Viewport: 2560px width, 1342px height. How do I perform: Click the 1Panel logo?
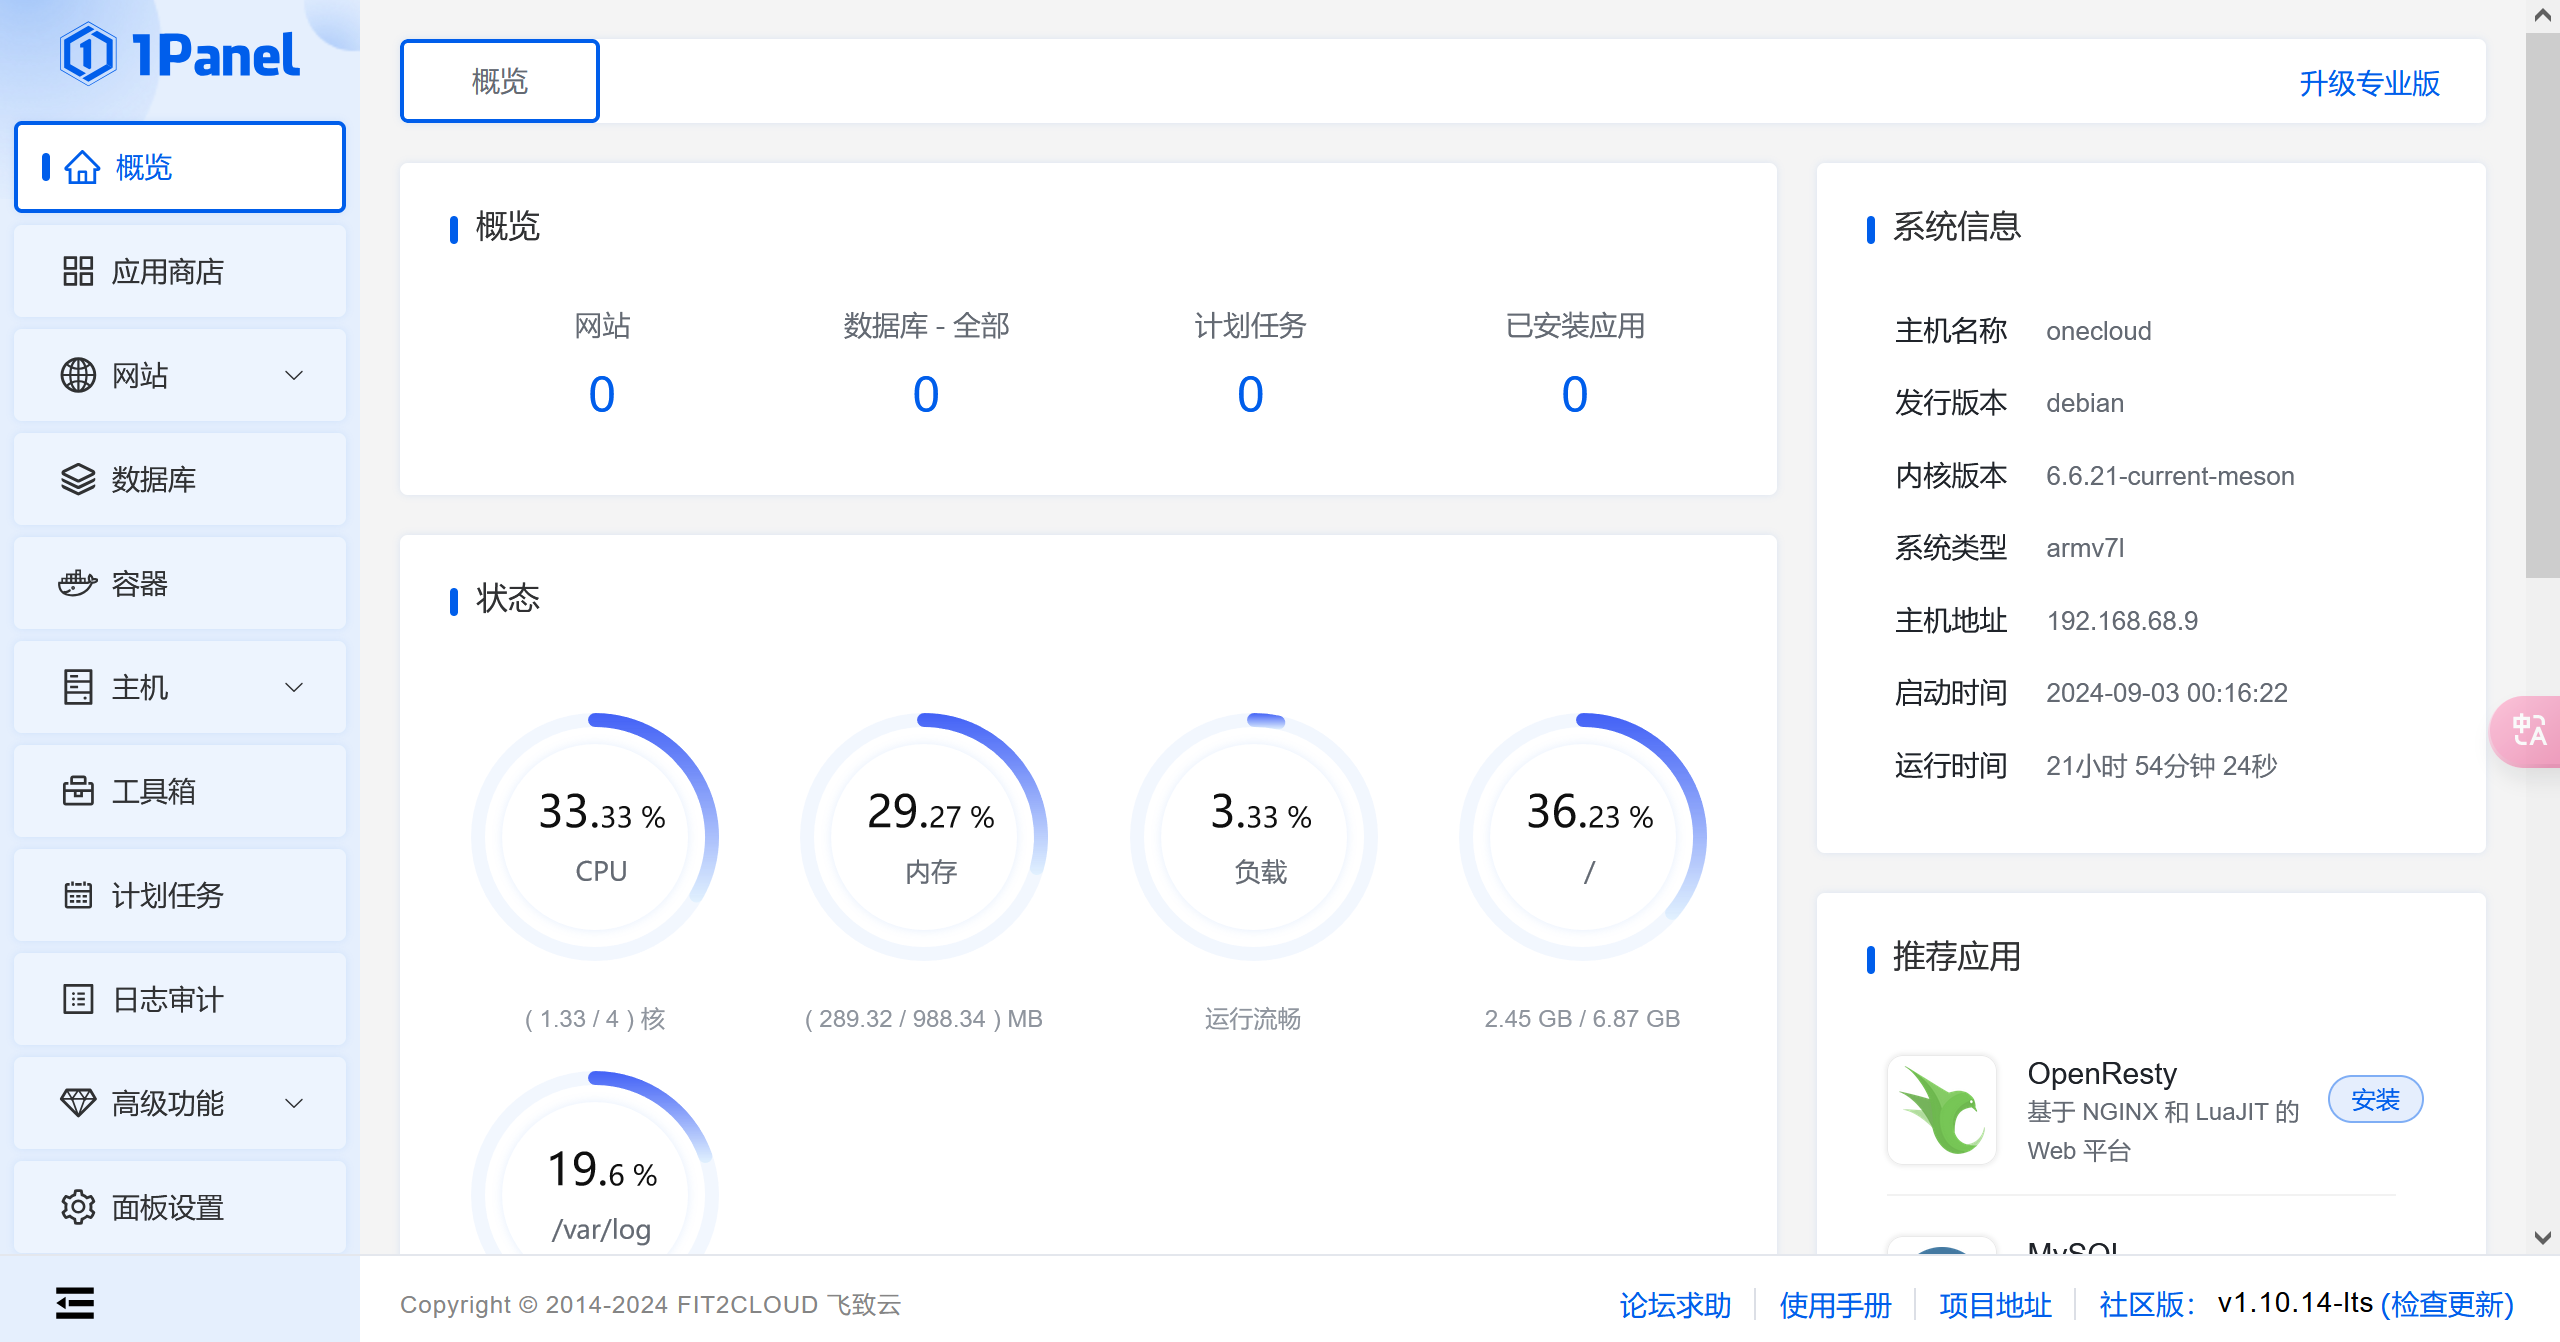180,54
